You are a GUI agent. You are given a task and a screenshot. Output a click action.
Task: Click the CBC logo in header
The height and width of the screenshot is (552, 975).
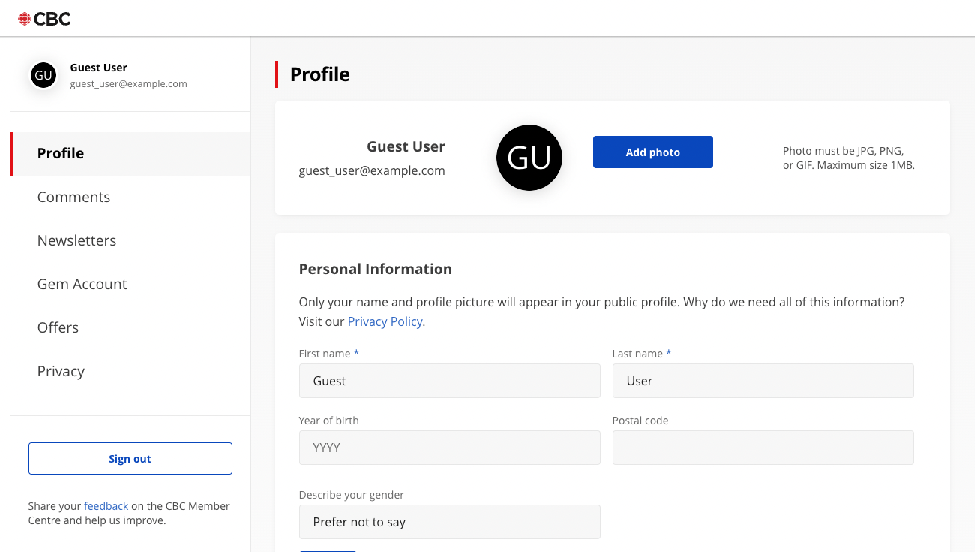pyautogui.click(x=44, y=19)
